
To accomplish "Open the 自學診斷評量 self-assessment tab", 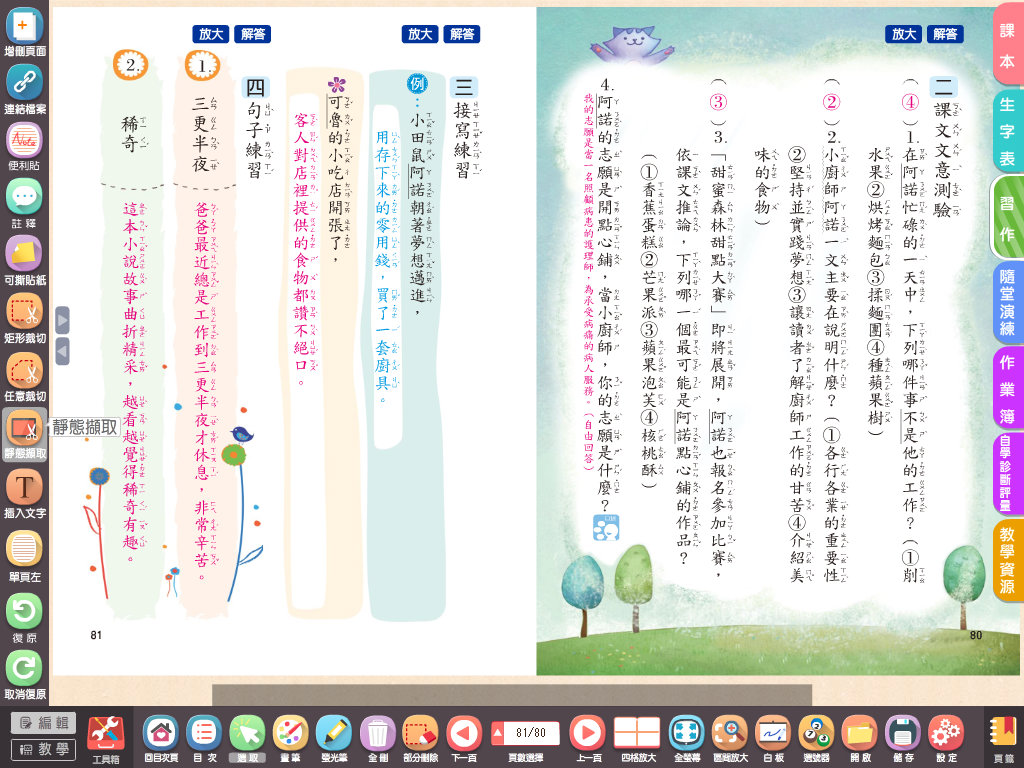I will pyautogui.click(x=1007, y=474).
